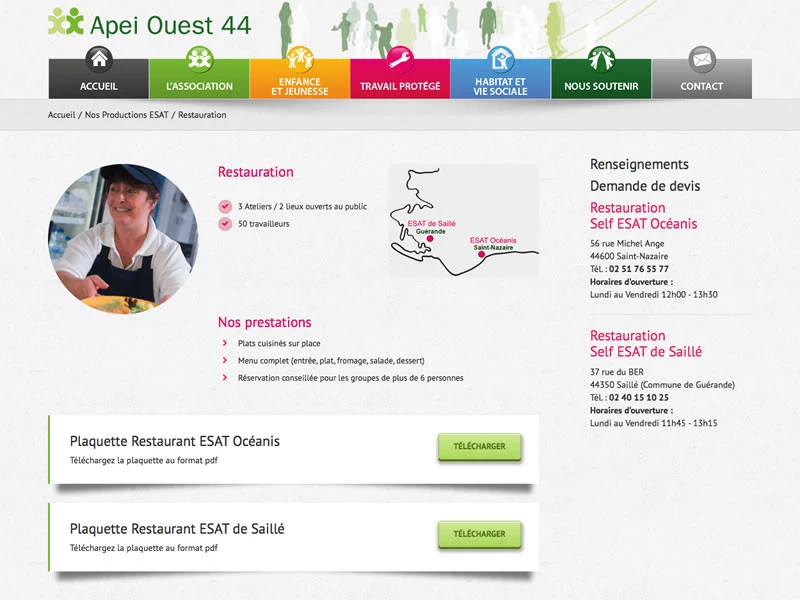Click the blue house icon above Habitat
800x600 pixels.
pyautogui.click(x=501, y=60)
